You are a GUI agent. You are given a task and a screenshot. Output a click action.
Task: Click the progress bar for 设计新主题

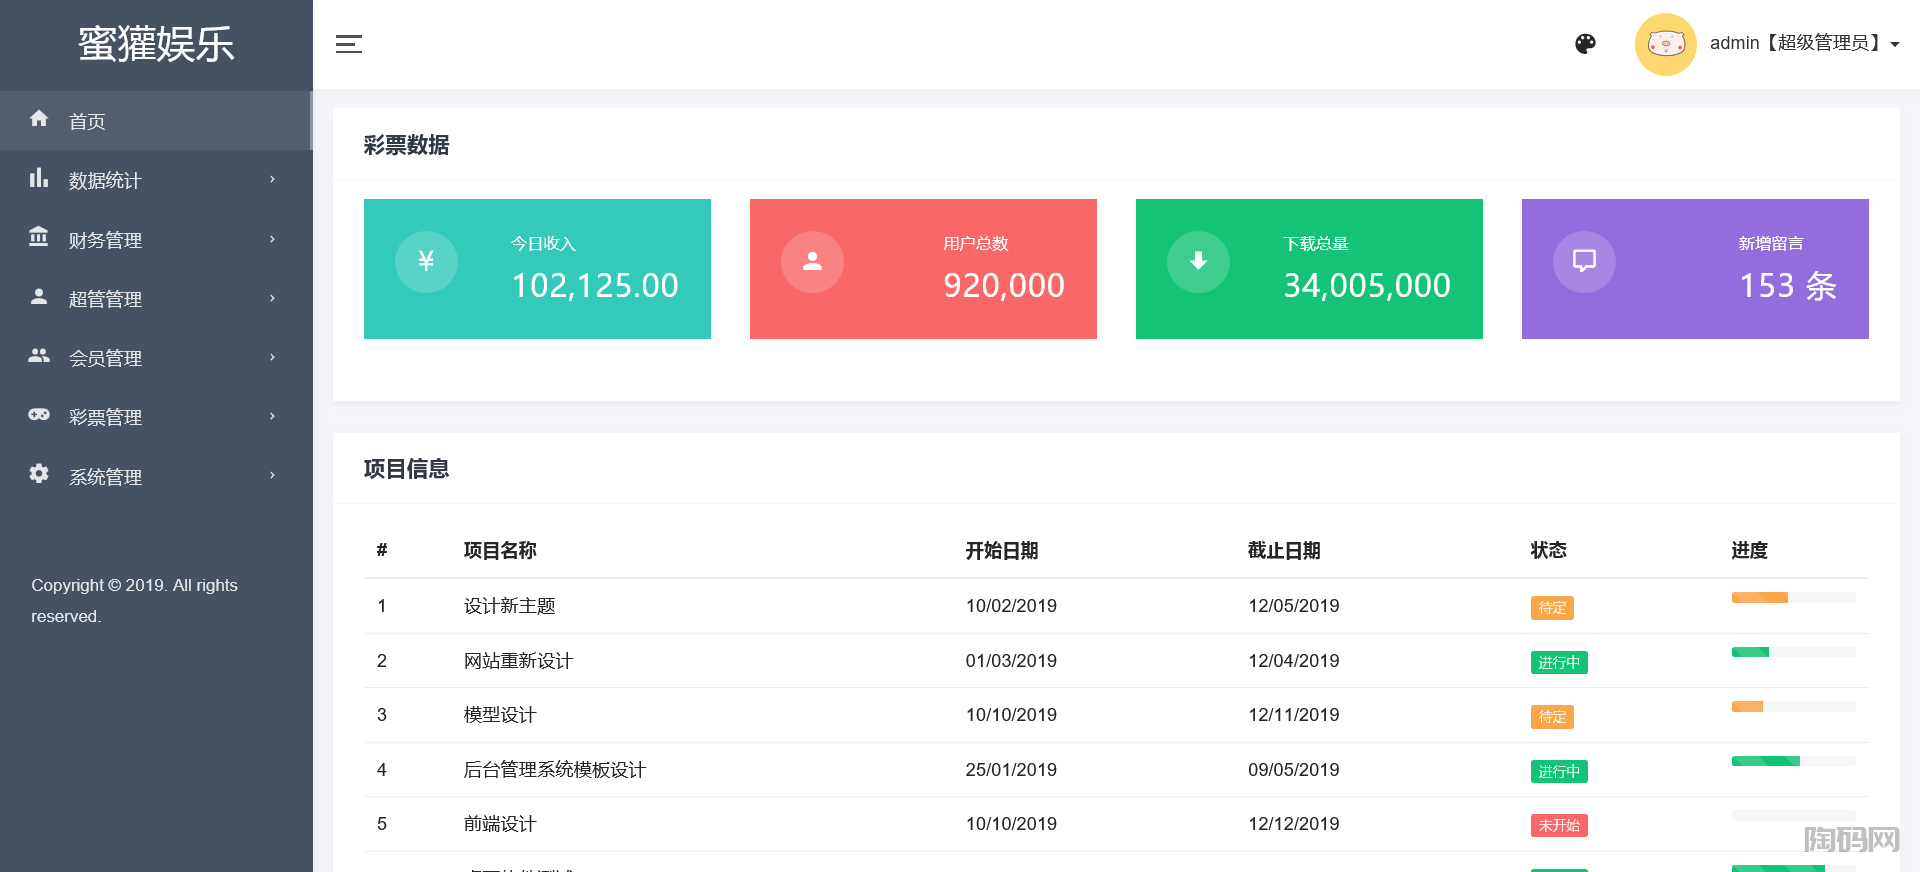pyautogui.click(x=1793, y=598)
